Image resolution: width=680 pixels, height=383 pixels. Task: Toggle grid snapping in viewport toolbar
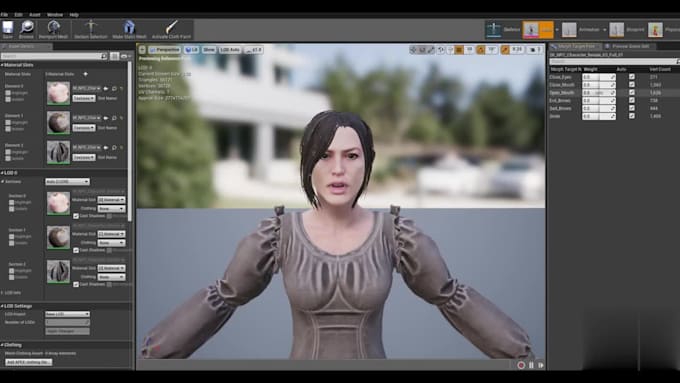[459, 50]
